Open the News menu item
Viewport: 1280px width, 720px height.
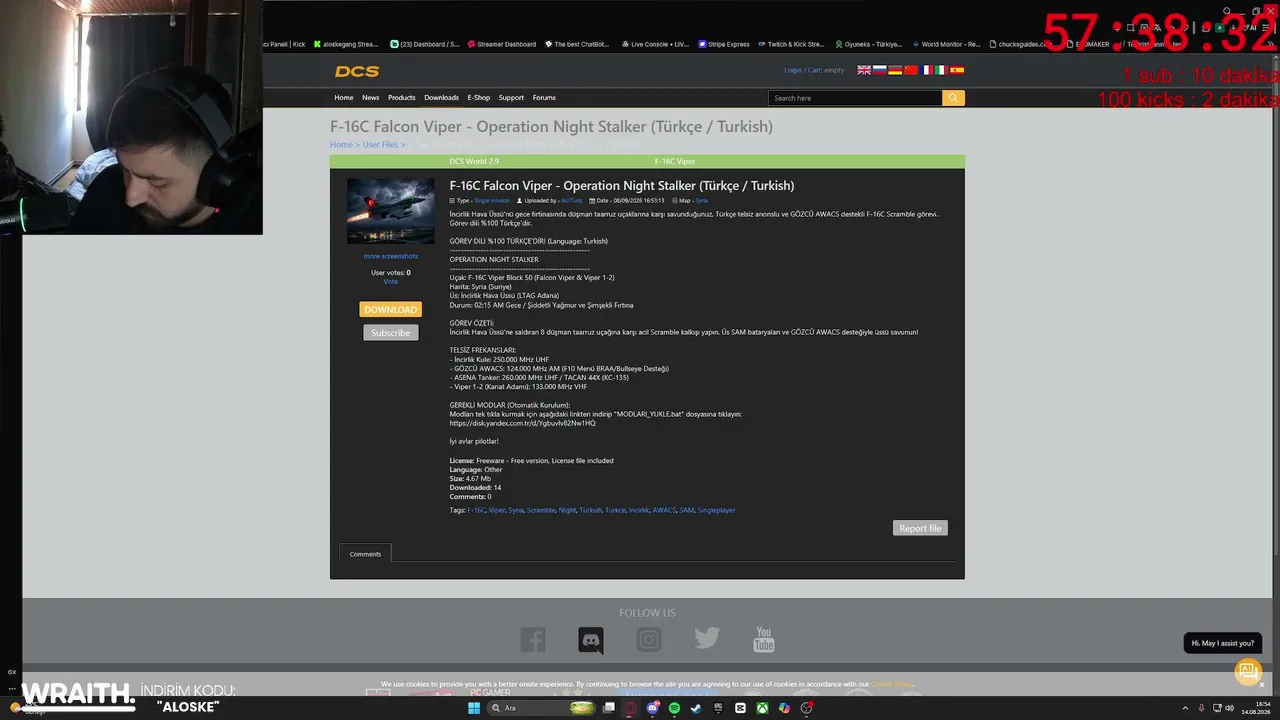coord(371,98)
